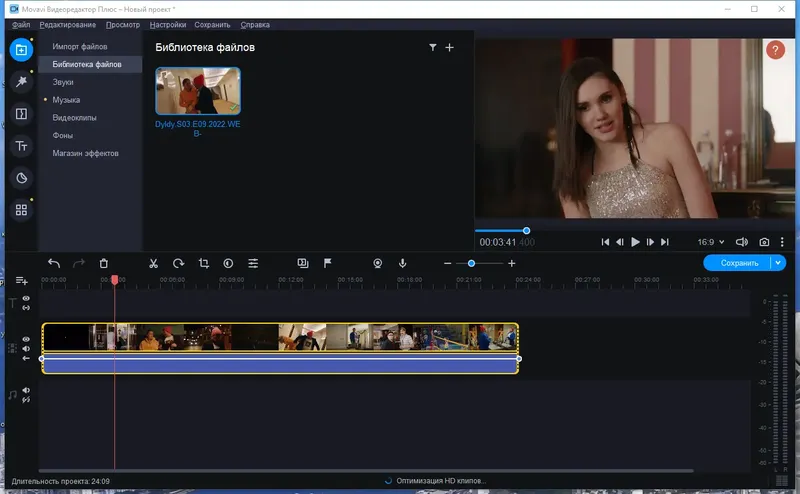Click the Crop tool in timeline toolbar
The width and height of the screenshot is (800, 494).
click(203, 263)
